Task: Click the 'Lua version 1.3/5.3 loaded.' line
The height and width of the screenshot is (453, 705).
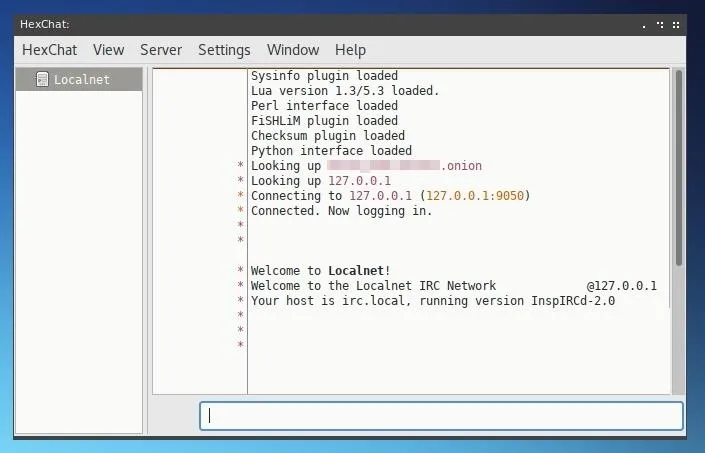Action: [x=345, y=91]
